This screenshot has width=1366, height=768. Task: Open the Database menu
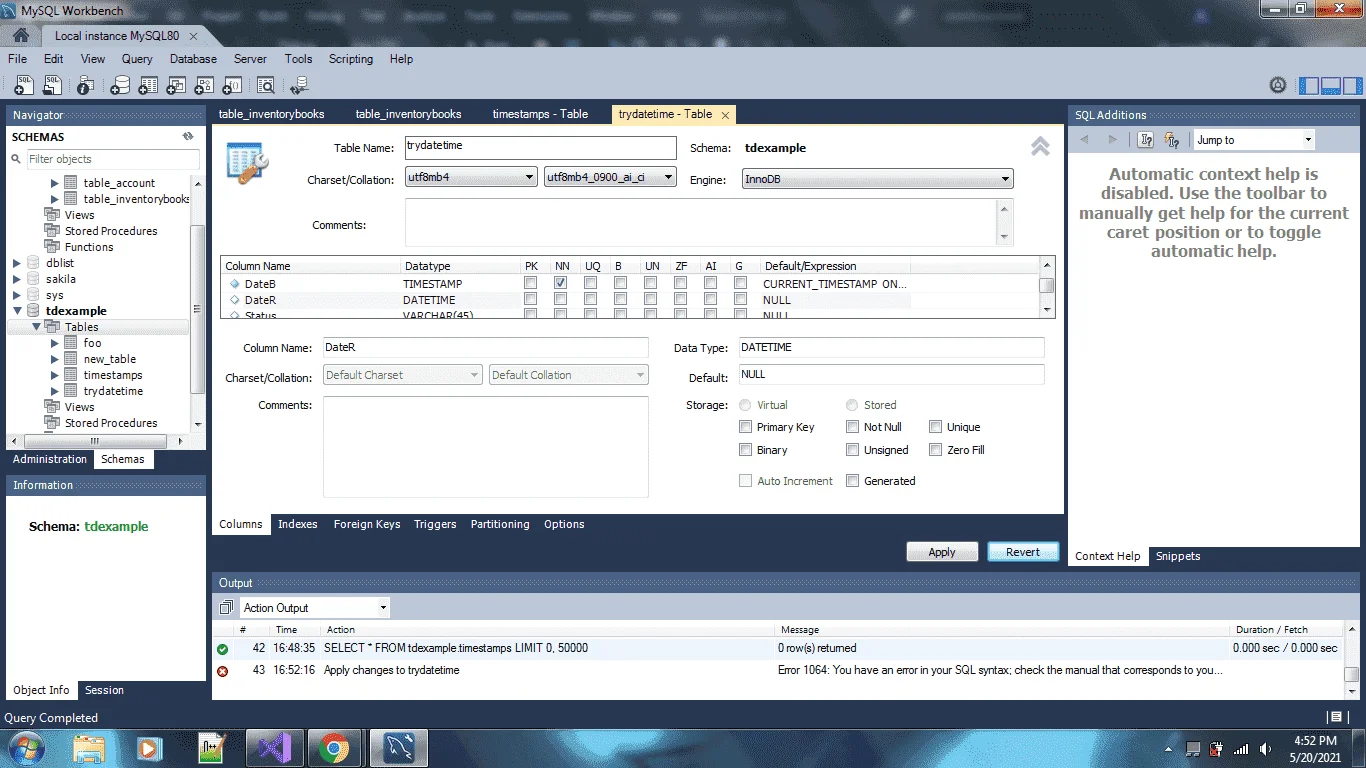[x=193, y=59]
